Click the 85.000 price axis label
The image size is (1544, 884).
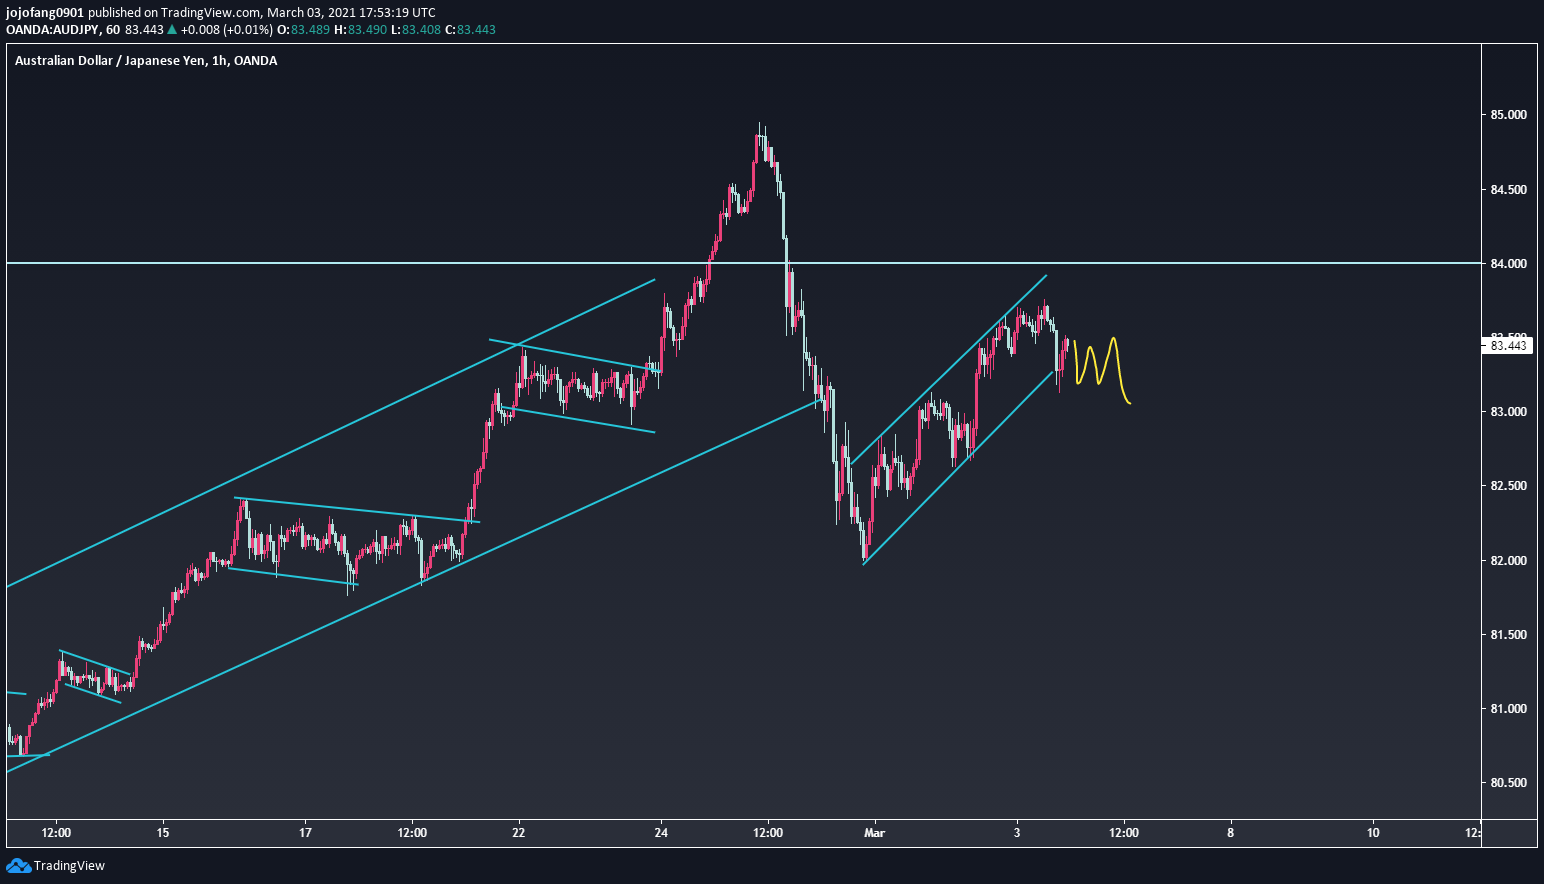click(x=1508, y=115)
